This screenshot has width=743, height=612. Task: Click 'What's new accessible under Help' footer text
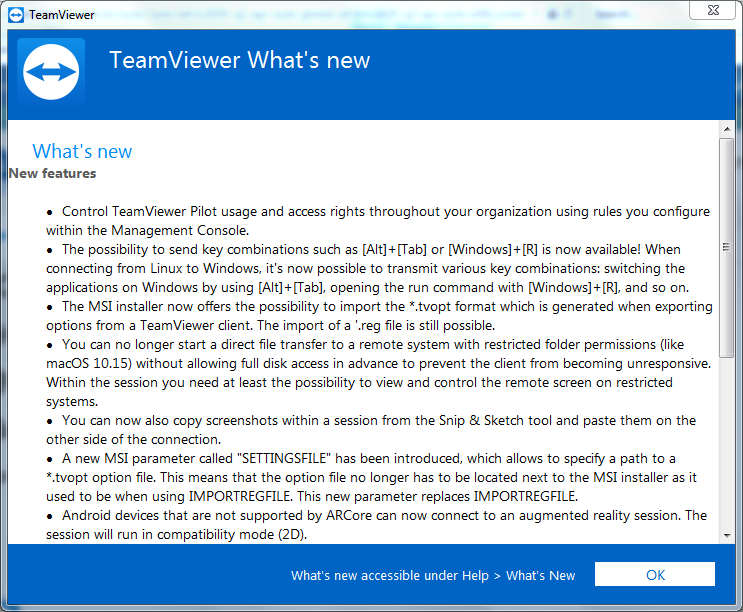point(433,575)
